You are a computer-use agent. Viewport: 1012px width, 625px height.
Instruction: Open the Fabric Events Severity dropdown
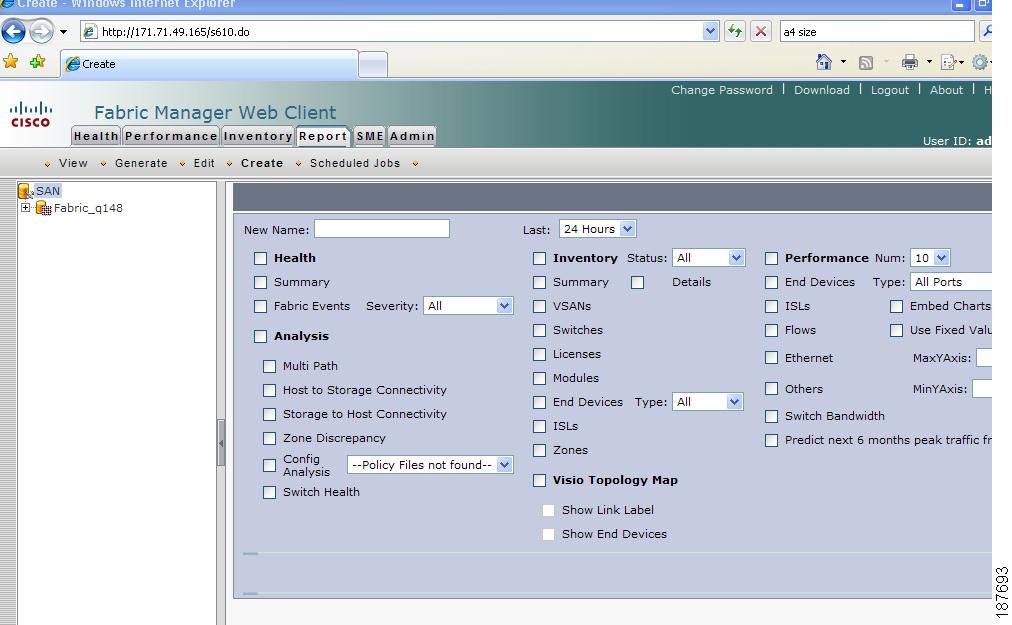pyautogui.click(x=468, y=306)
